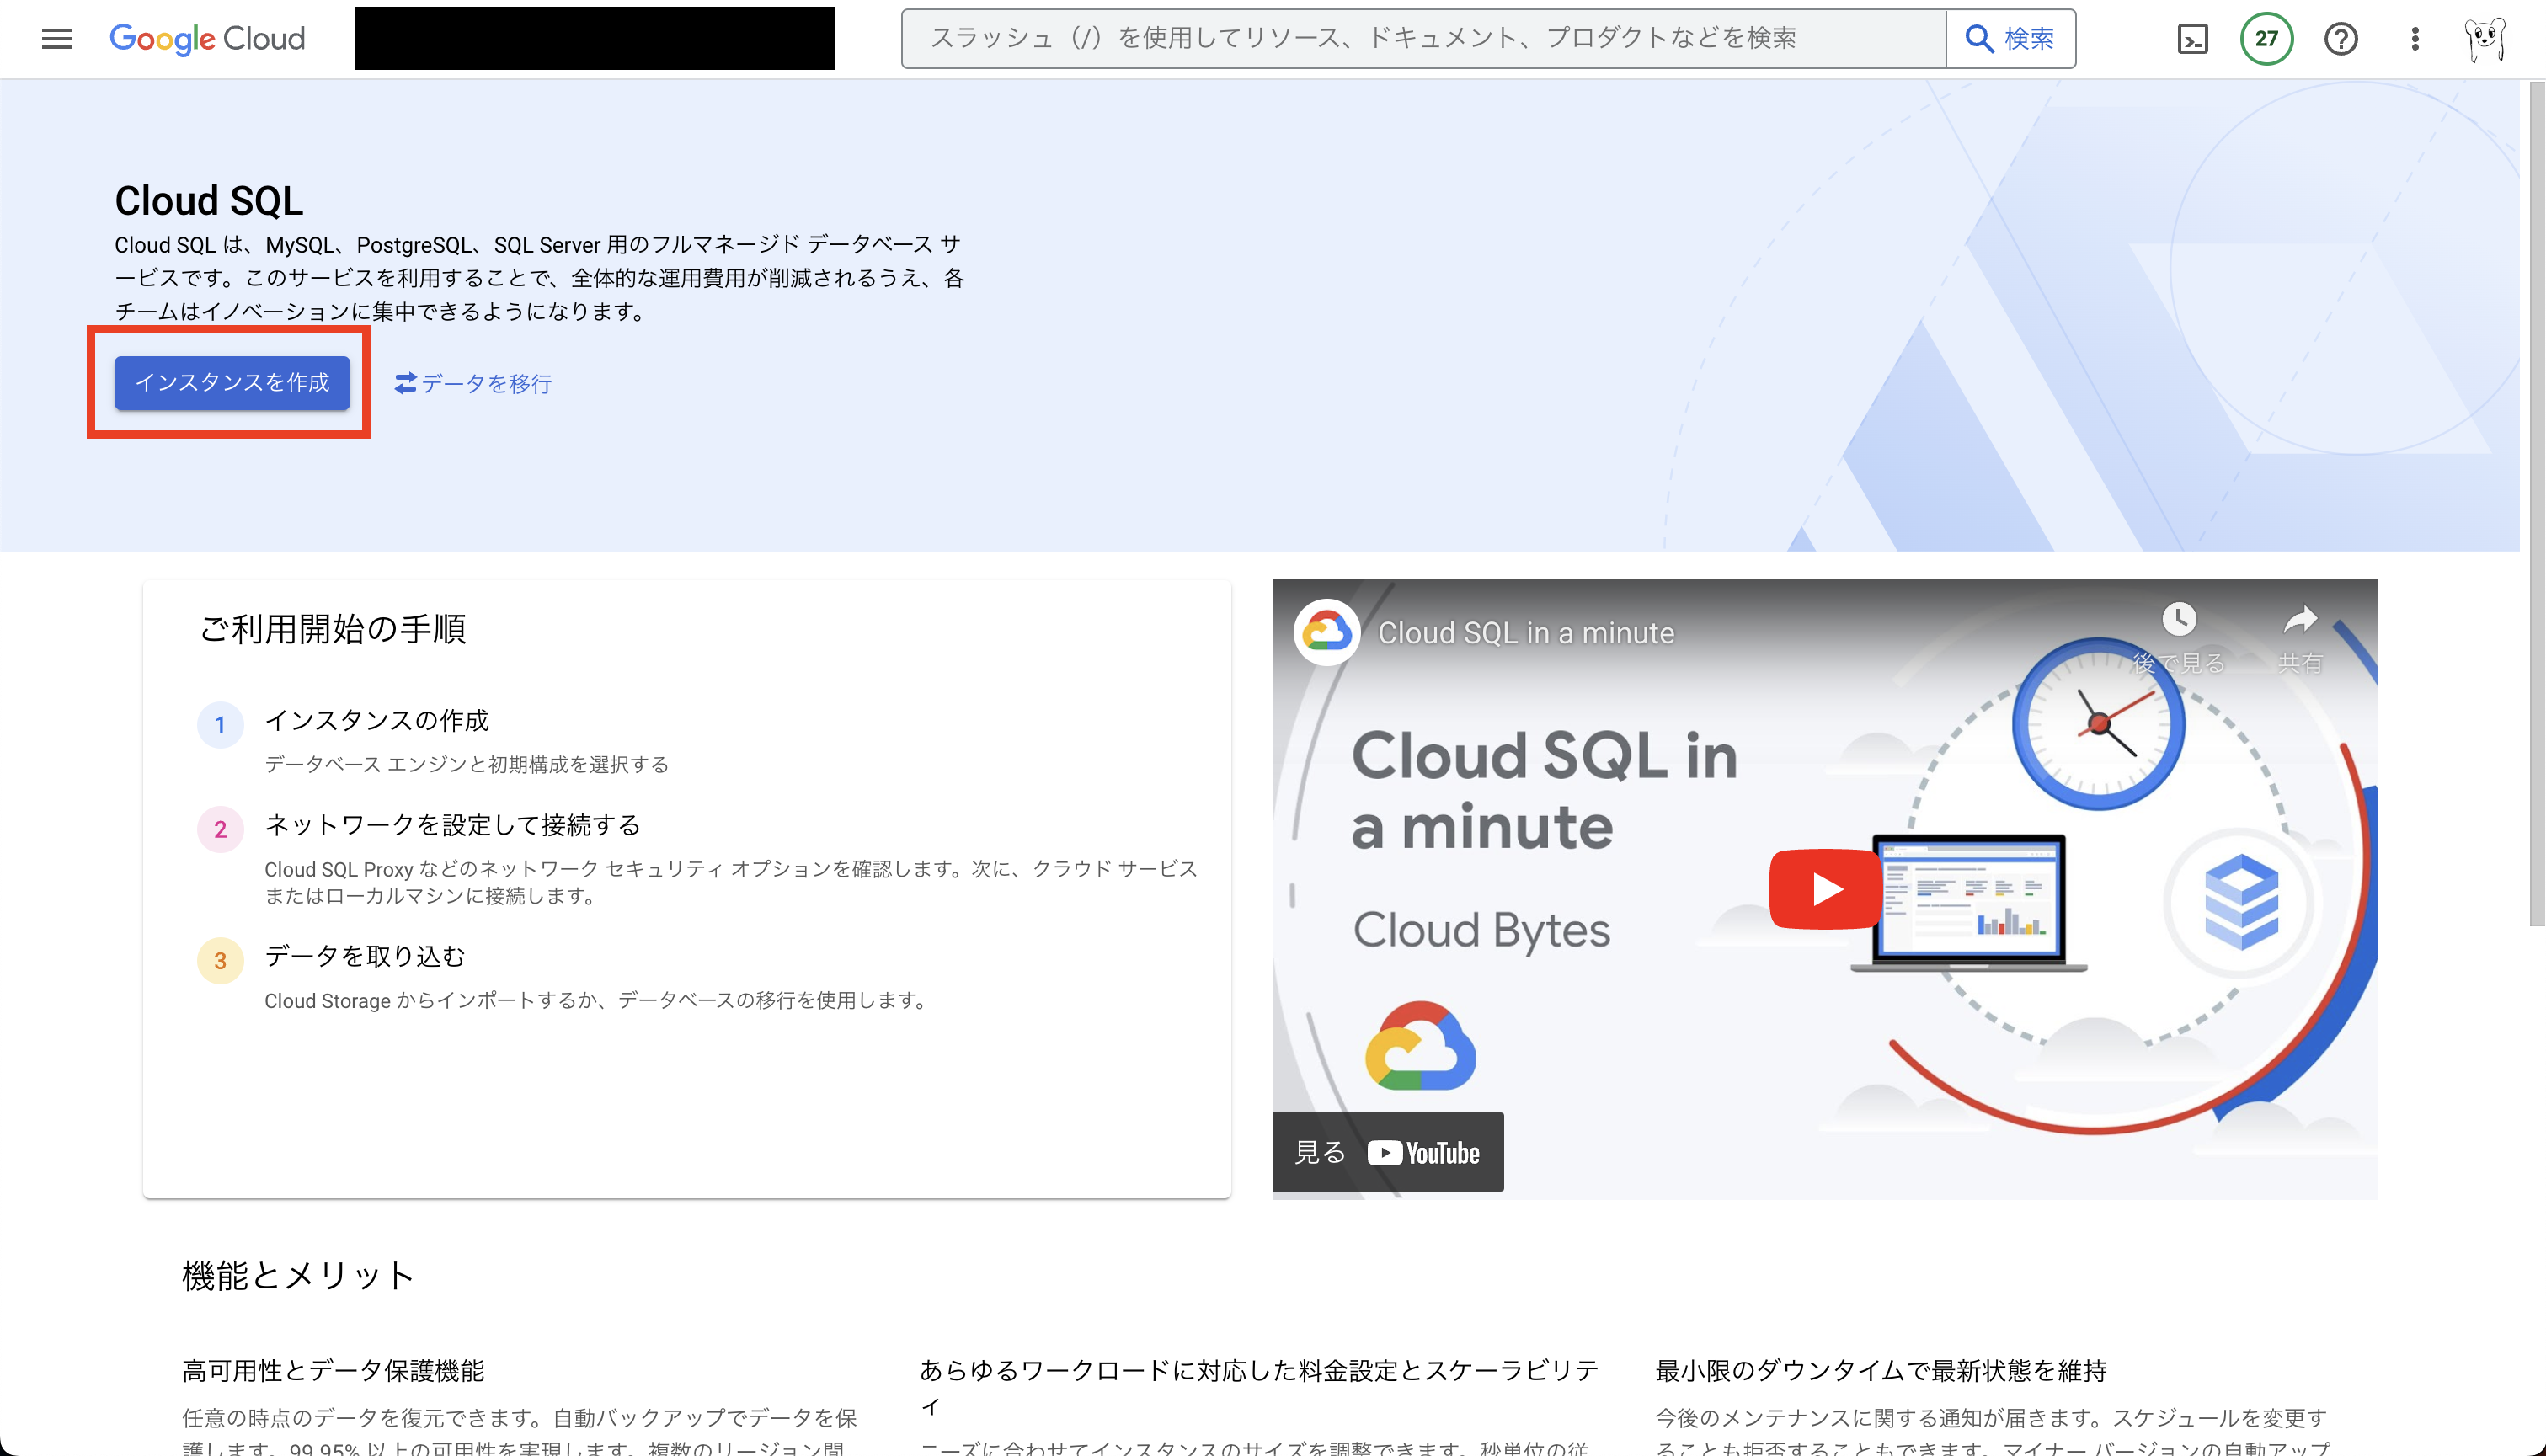Activate Cloud Shell terminal icon
Image resolution: width=2546 pixels, height=1456 pixels.
point(2192,39)
